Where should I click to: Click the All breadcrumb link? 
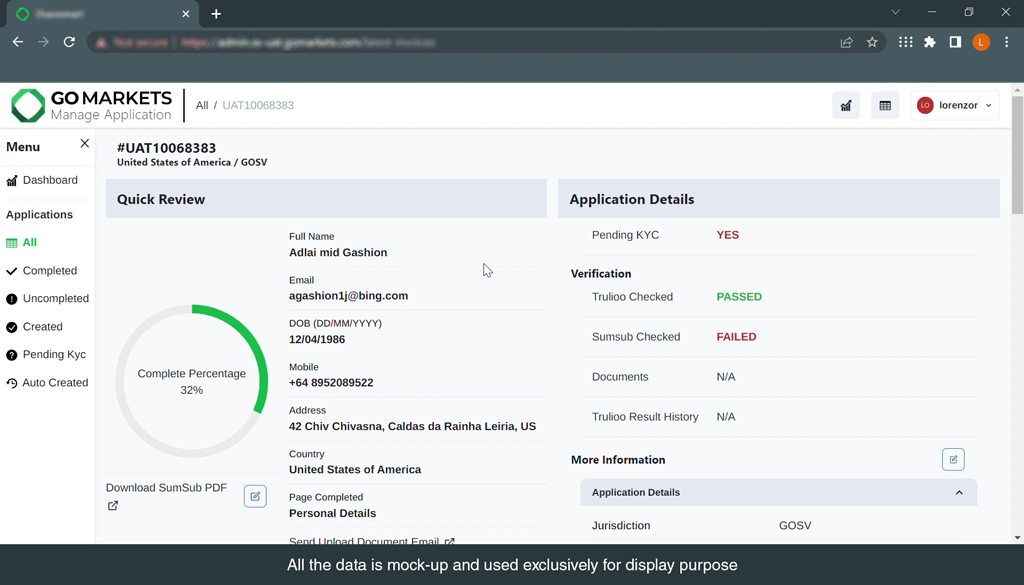(202, 105)
